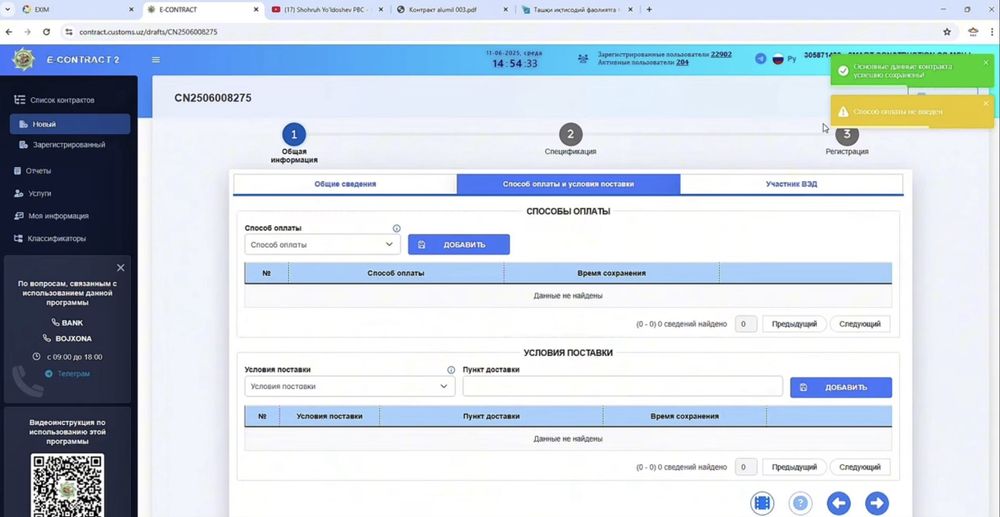This screenshot has height=517, width=1000.
Task: Click Пункт доставки column header
Action: pyautogui.click(x=491, y=416)
